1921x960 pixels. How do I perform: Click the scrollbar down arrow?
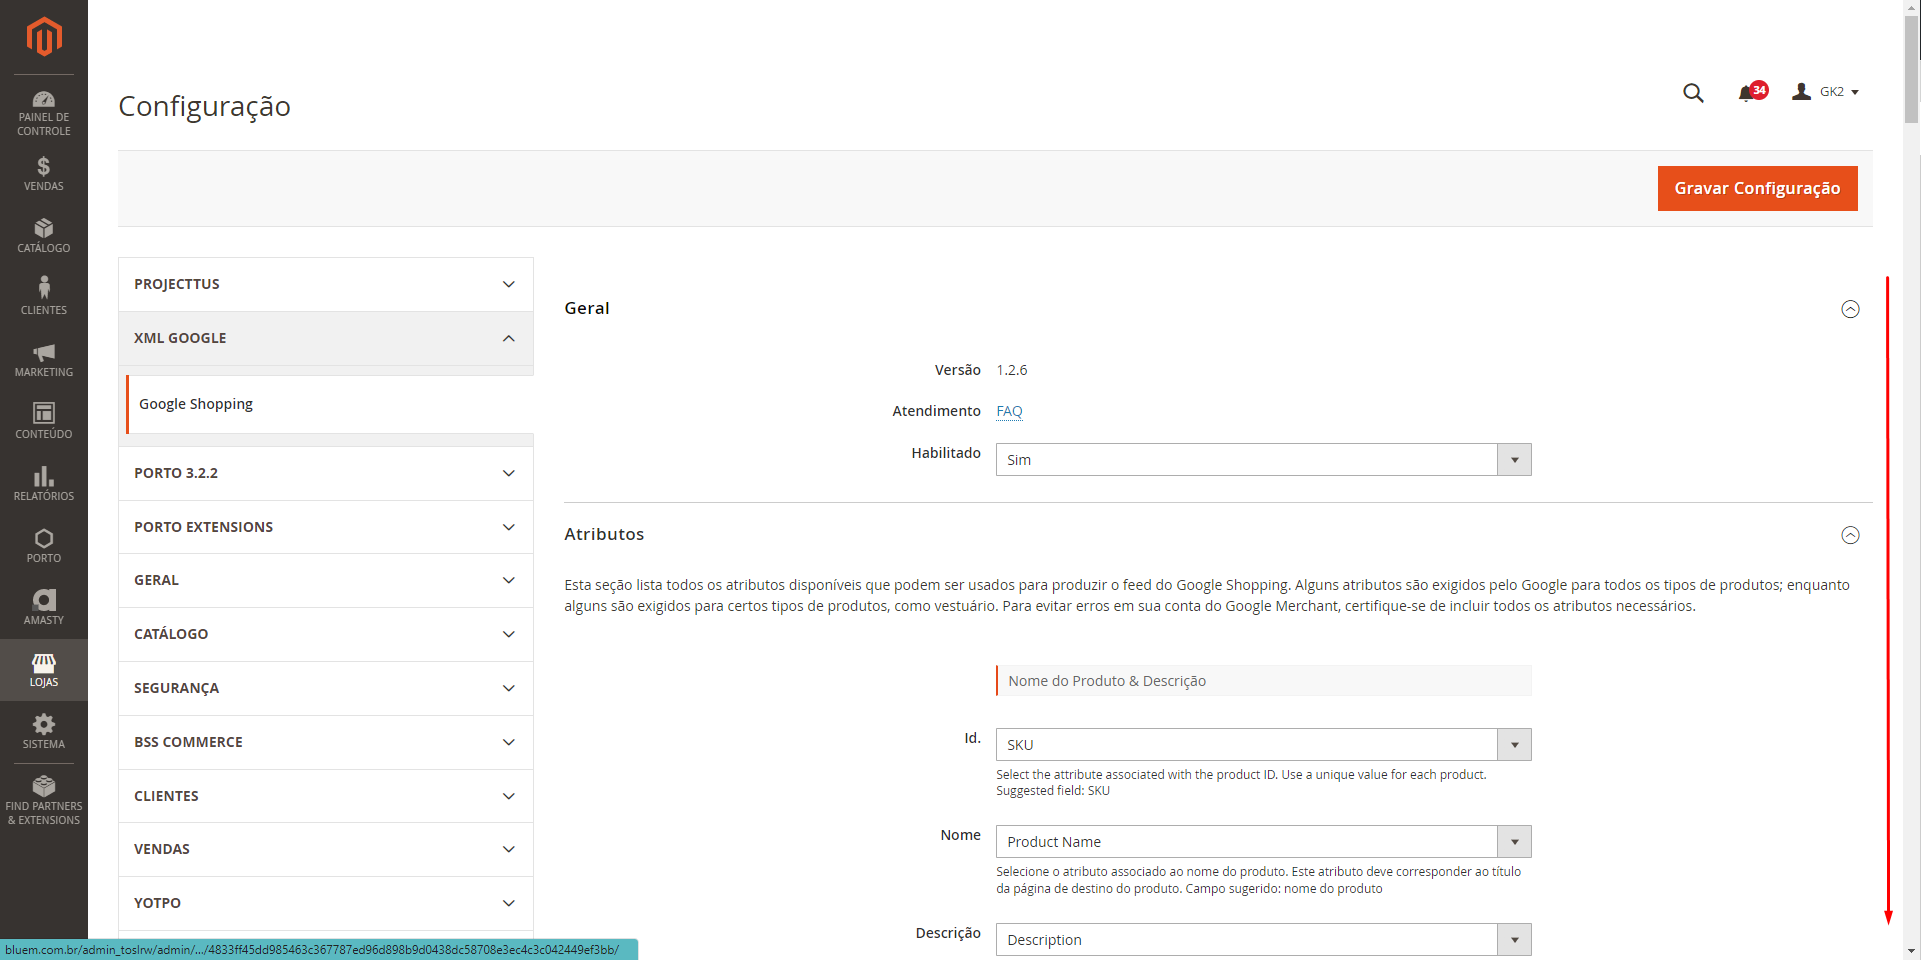[1912, 951]
